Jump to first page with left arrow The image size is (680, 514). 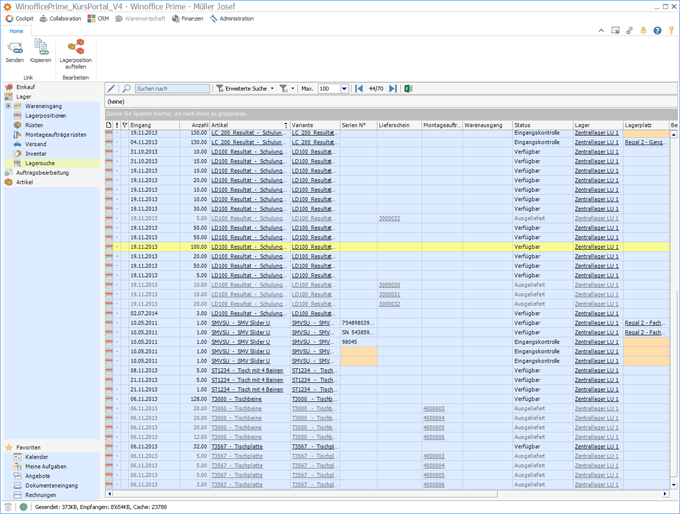[x=359, y=88]
